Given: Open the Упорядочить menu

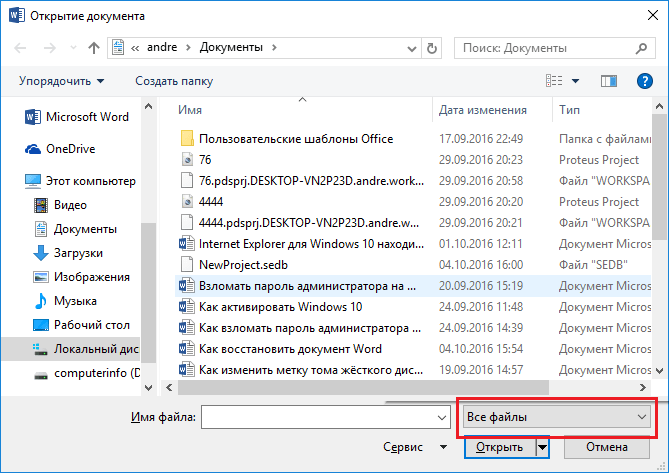Looking at the screenshot, I should click(x=61, y=81).
